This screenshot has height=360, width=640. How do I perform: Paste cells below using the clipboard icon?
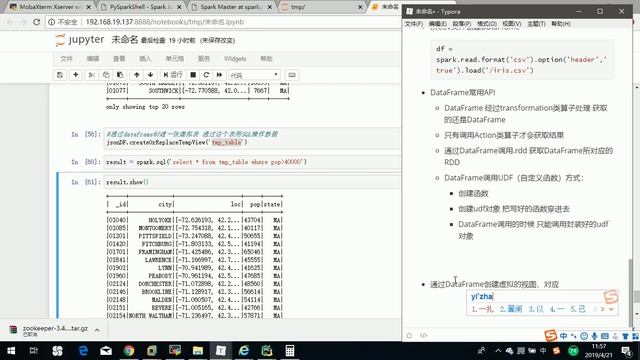(120, 75)
